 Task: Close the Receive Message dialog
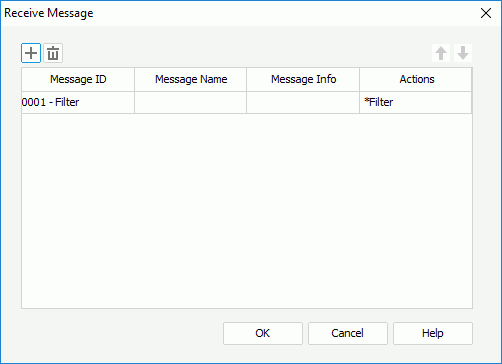tap(486, 13)
